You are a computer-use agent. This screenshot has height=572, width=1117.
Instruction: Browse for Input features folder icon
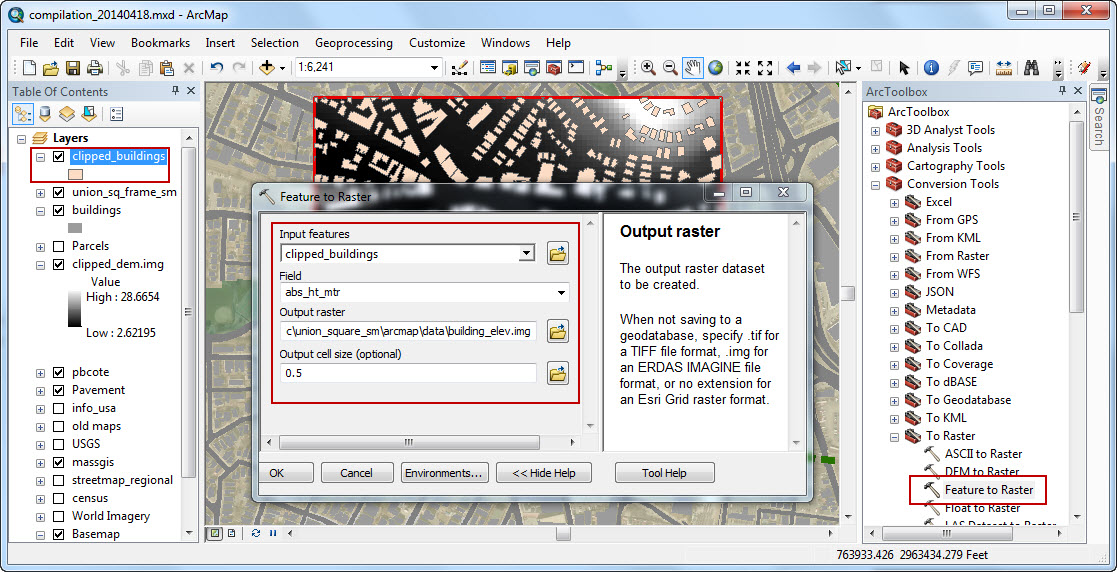tap(558, 253)
